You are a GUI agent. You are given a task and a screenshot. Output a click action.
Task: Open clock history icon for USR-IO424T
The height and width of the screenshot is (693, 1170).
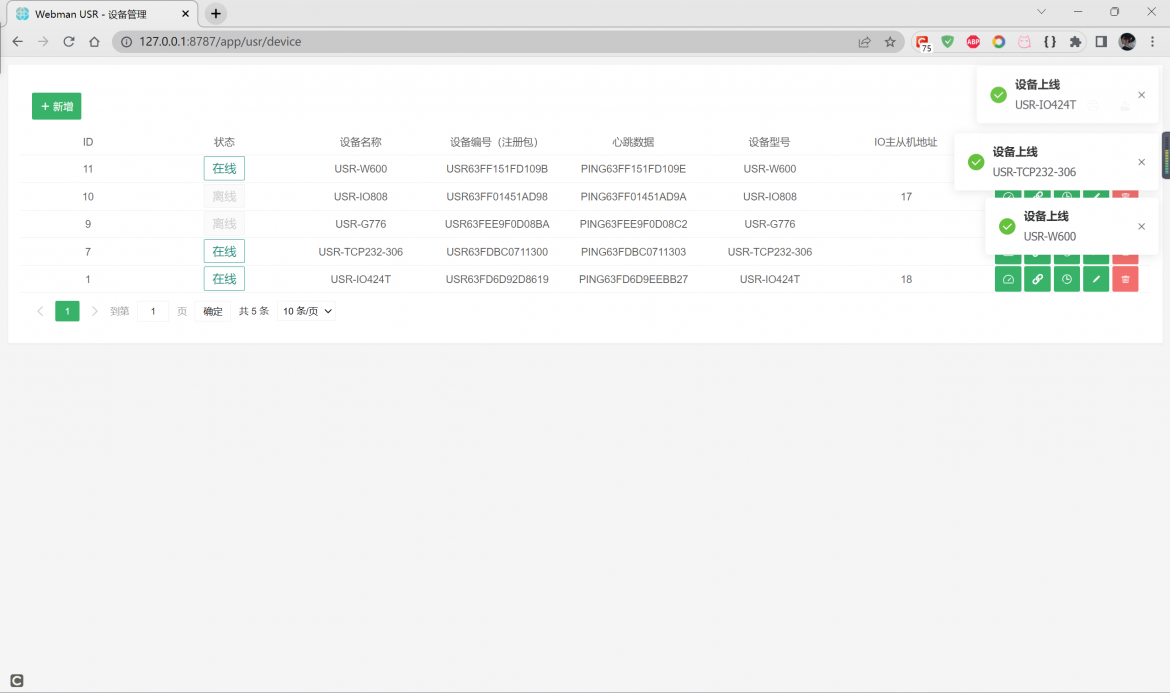tap(1067, 279)
